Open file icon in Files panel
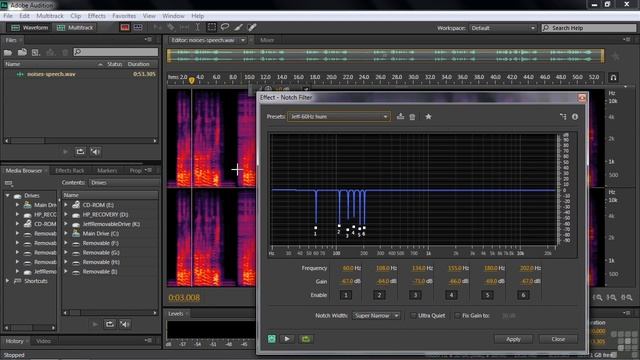Image resolution: width=640 pixels, height=360 pixels. [8, 52]
